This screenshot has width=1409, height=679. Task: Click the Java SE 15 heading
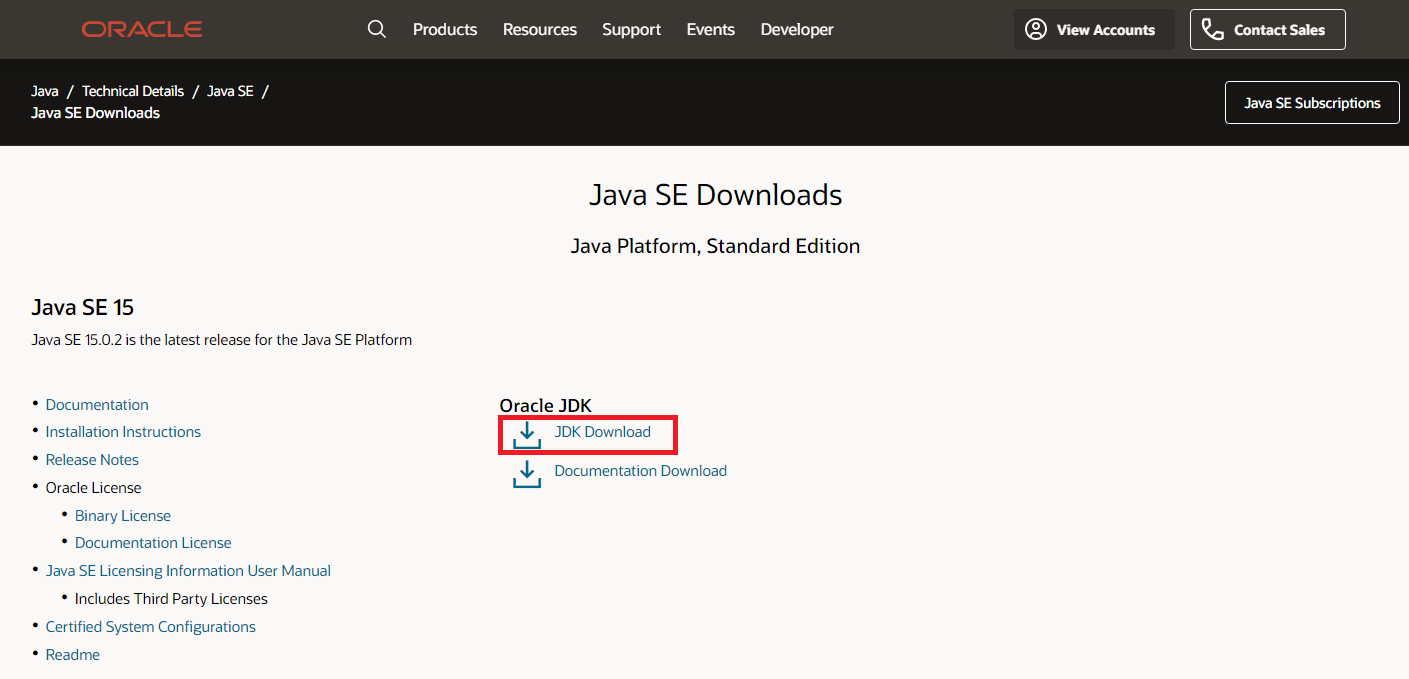pos(83,307)
